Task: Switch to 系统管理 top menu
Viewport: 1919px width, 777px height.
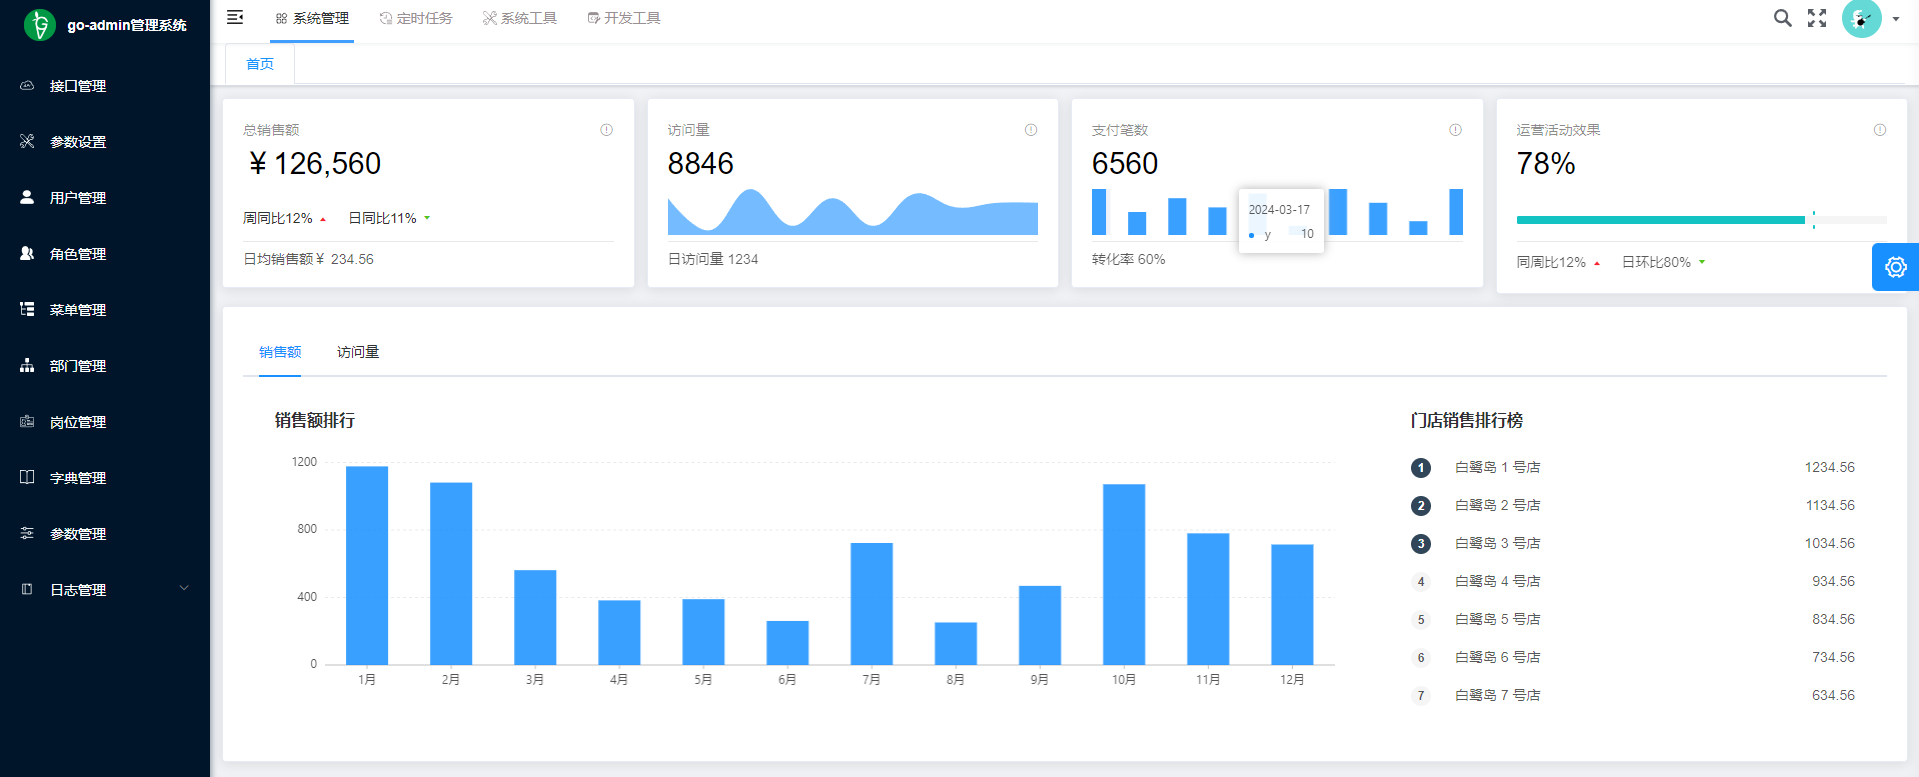Action: pos(312,19)
